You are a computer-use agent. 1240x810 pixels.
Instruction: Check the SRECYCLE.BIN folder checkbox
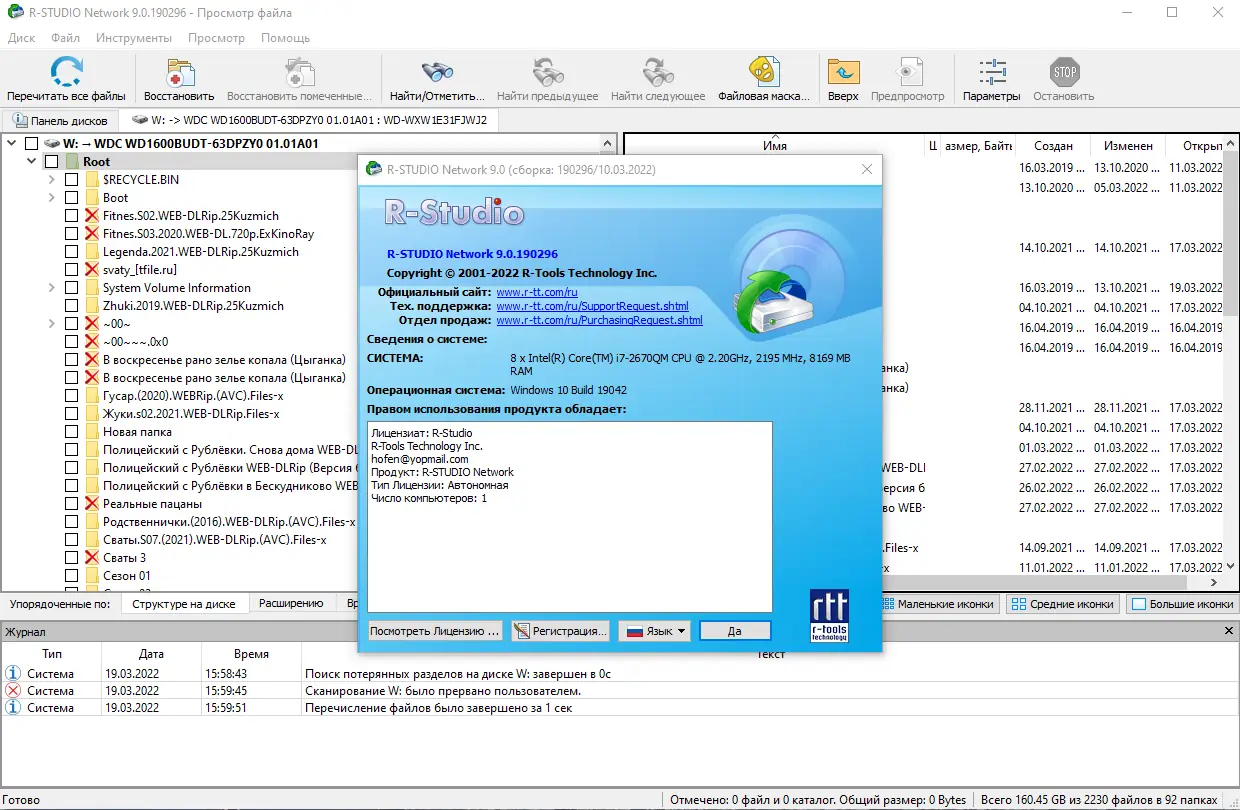click(69, 179)
